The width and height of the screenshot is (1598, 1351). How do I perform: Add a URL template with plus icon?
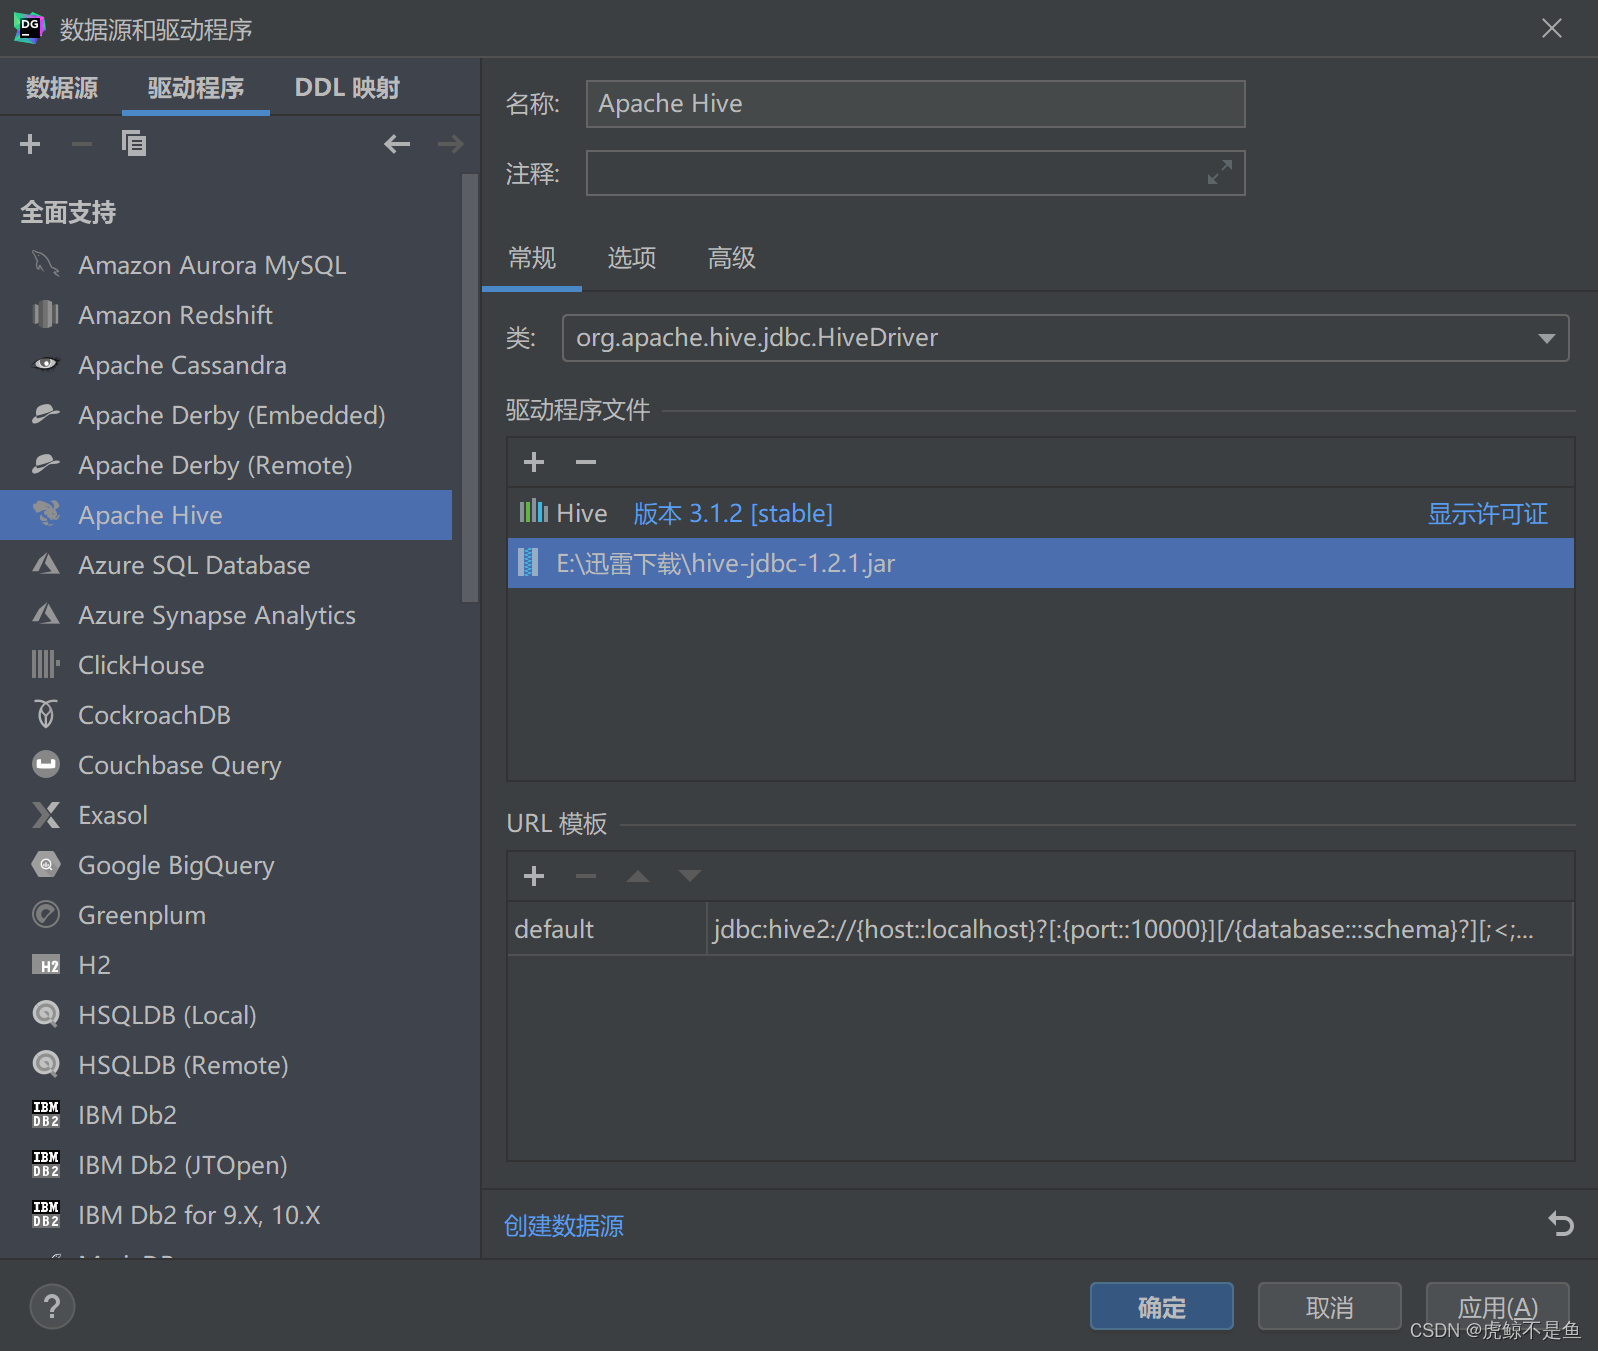coord(534,876)
